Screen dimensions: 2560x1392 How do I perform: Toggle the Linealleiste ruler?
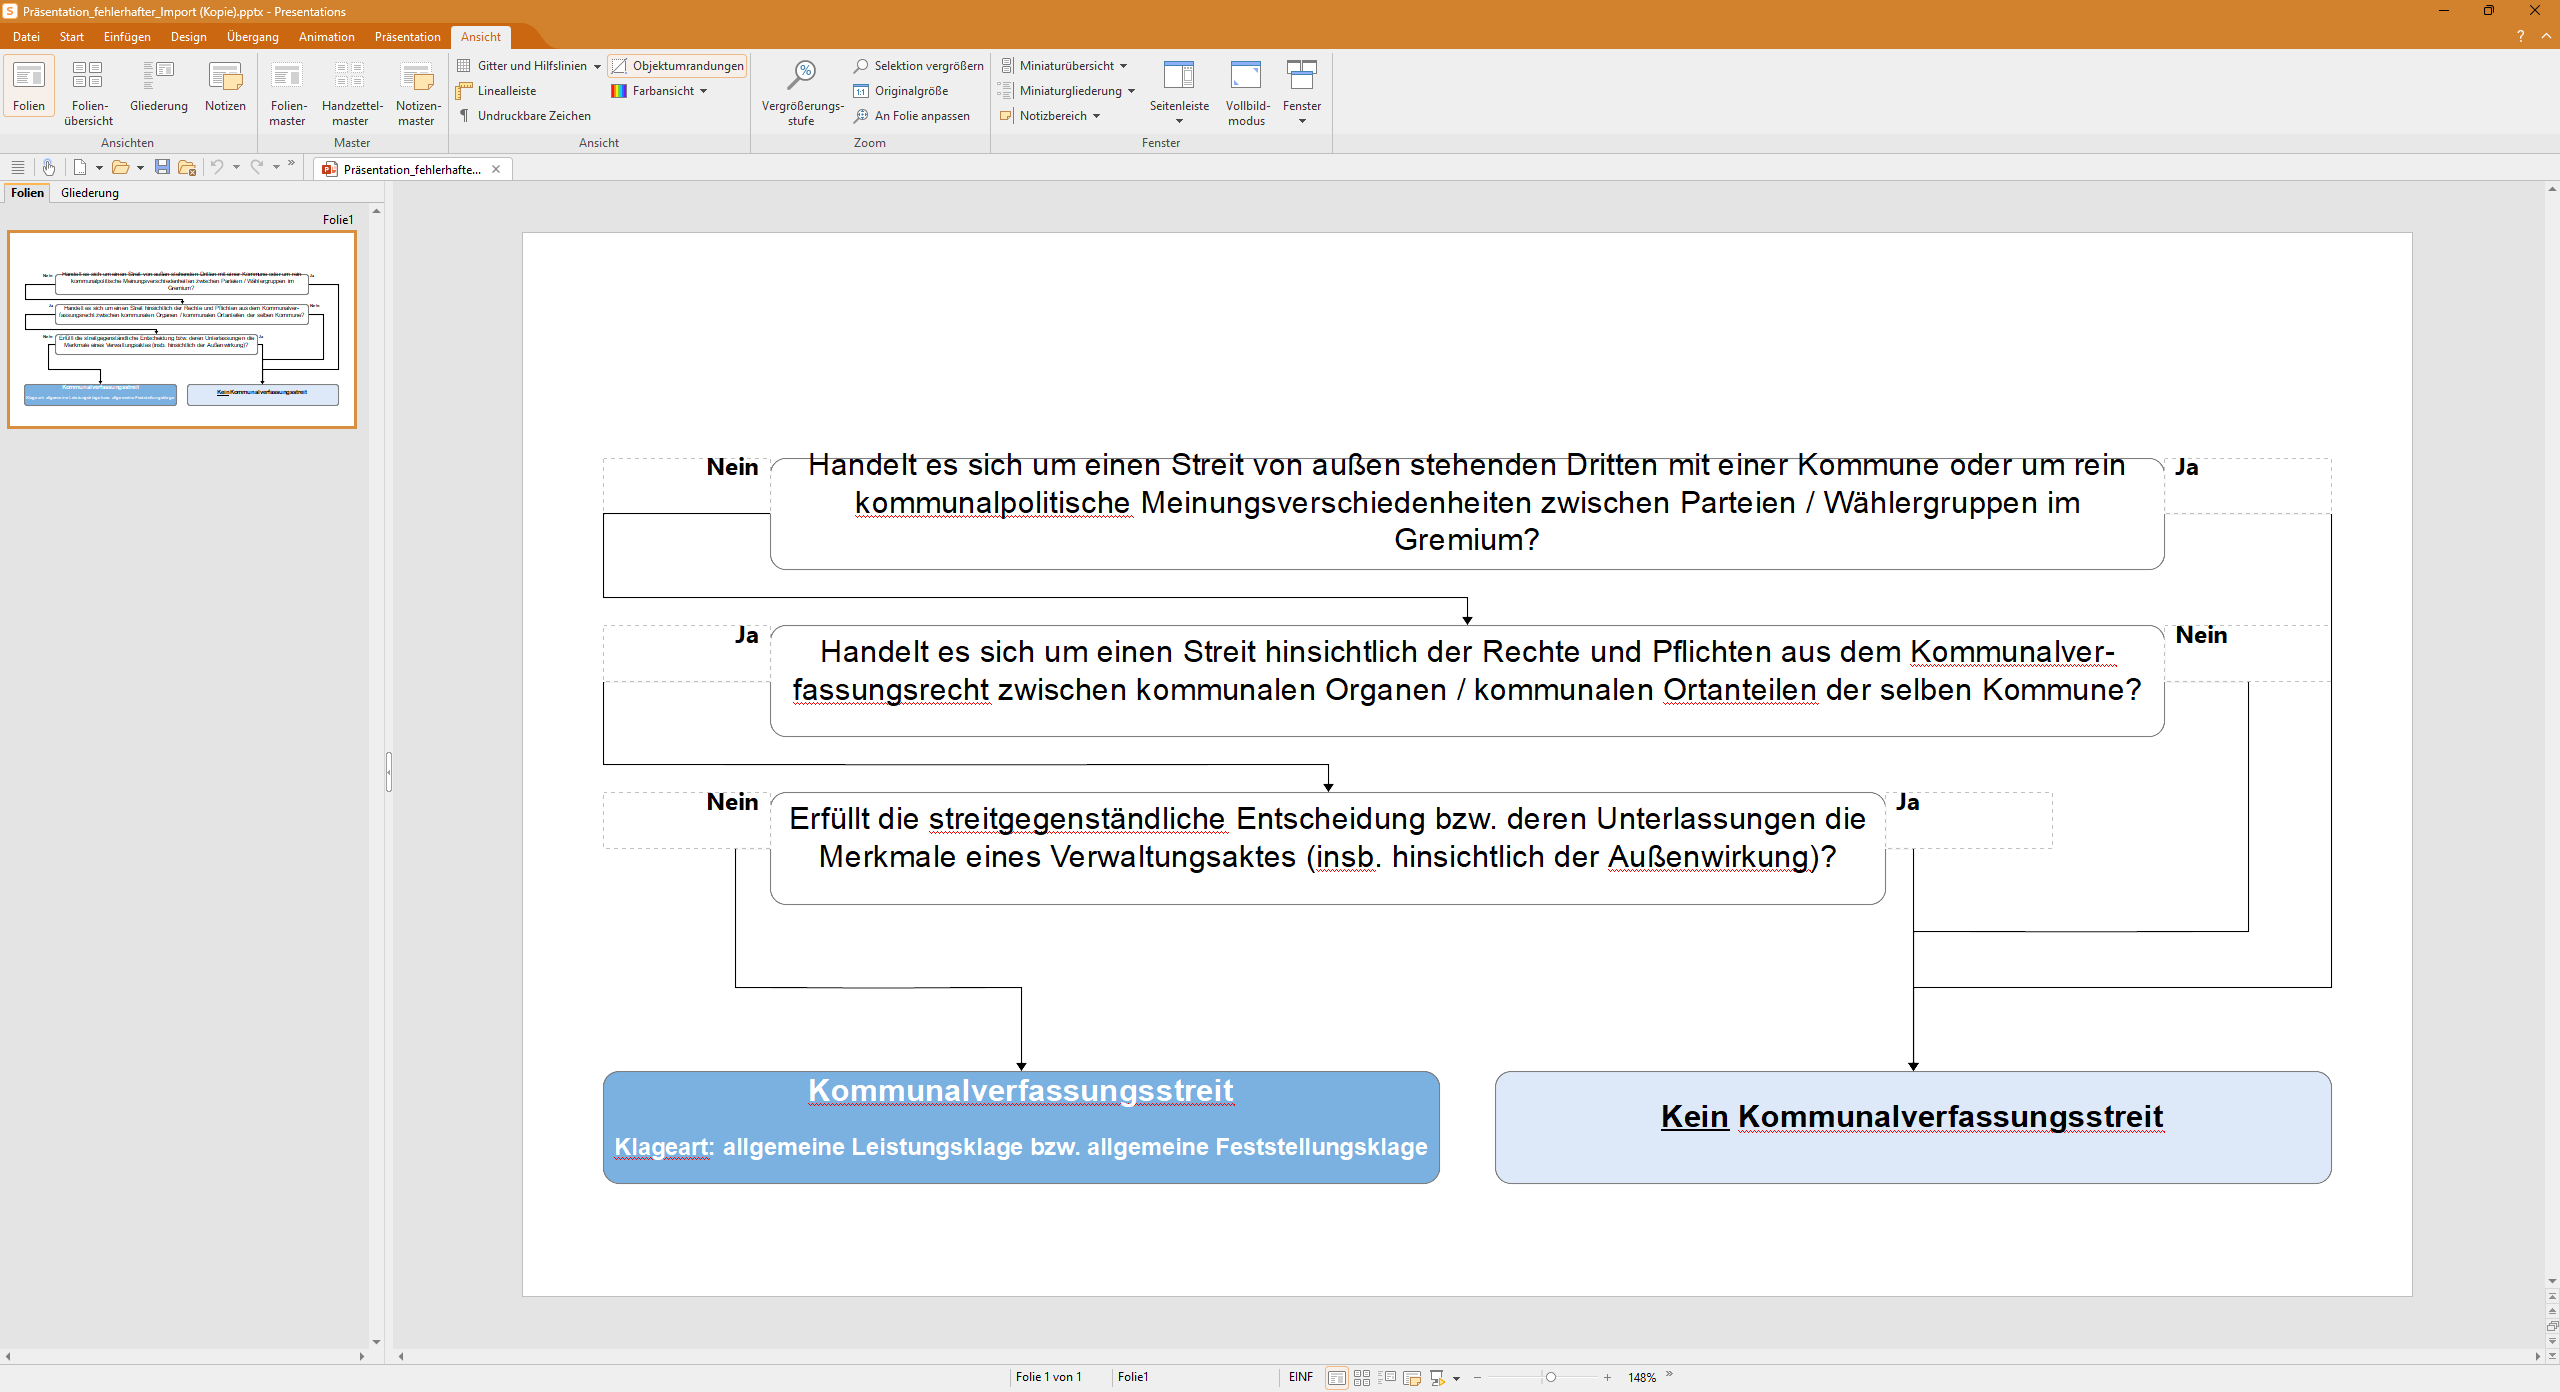[x=497, y=91]
